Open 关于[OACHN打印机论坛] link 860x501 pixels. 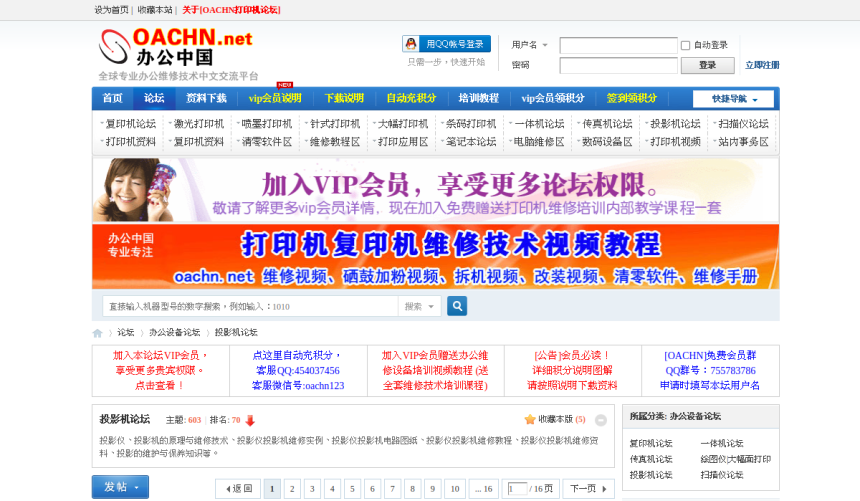(x=231, y=10)
